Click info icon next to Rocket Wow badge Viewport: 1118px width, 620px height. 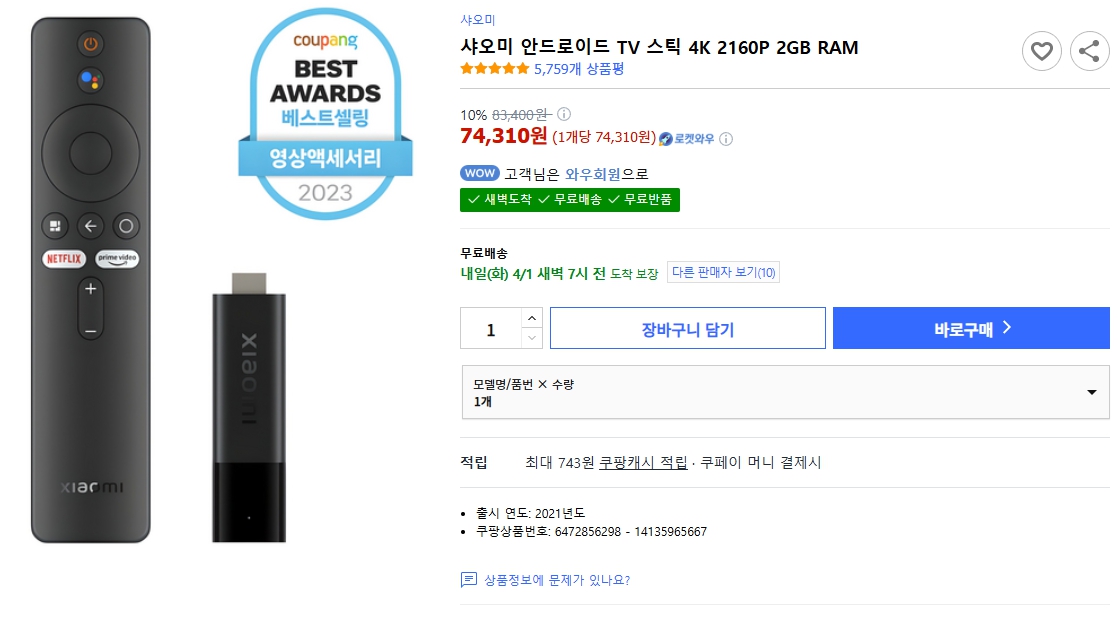click(x=726, y=139)
